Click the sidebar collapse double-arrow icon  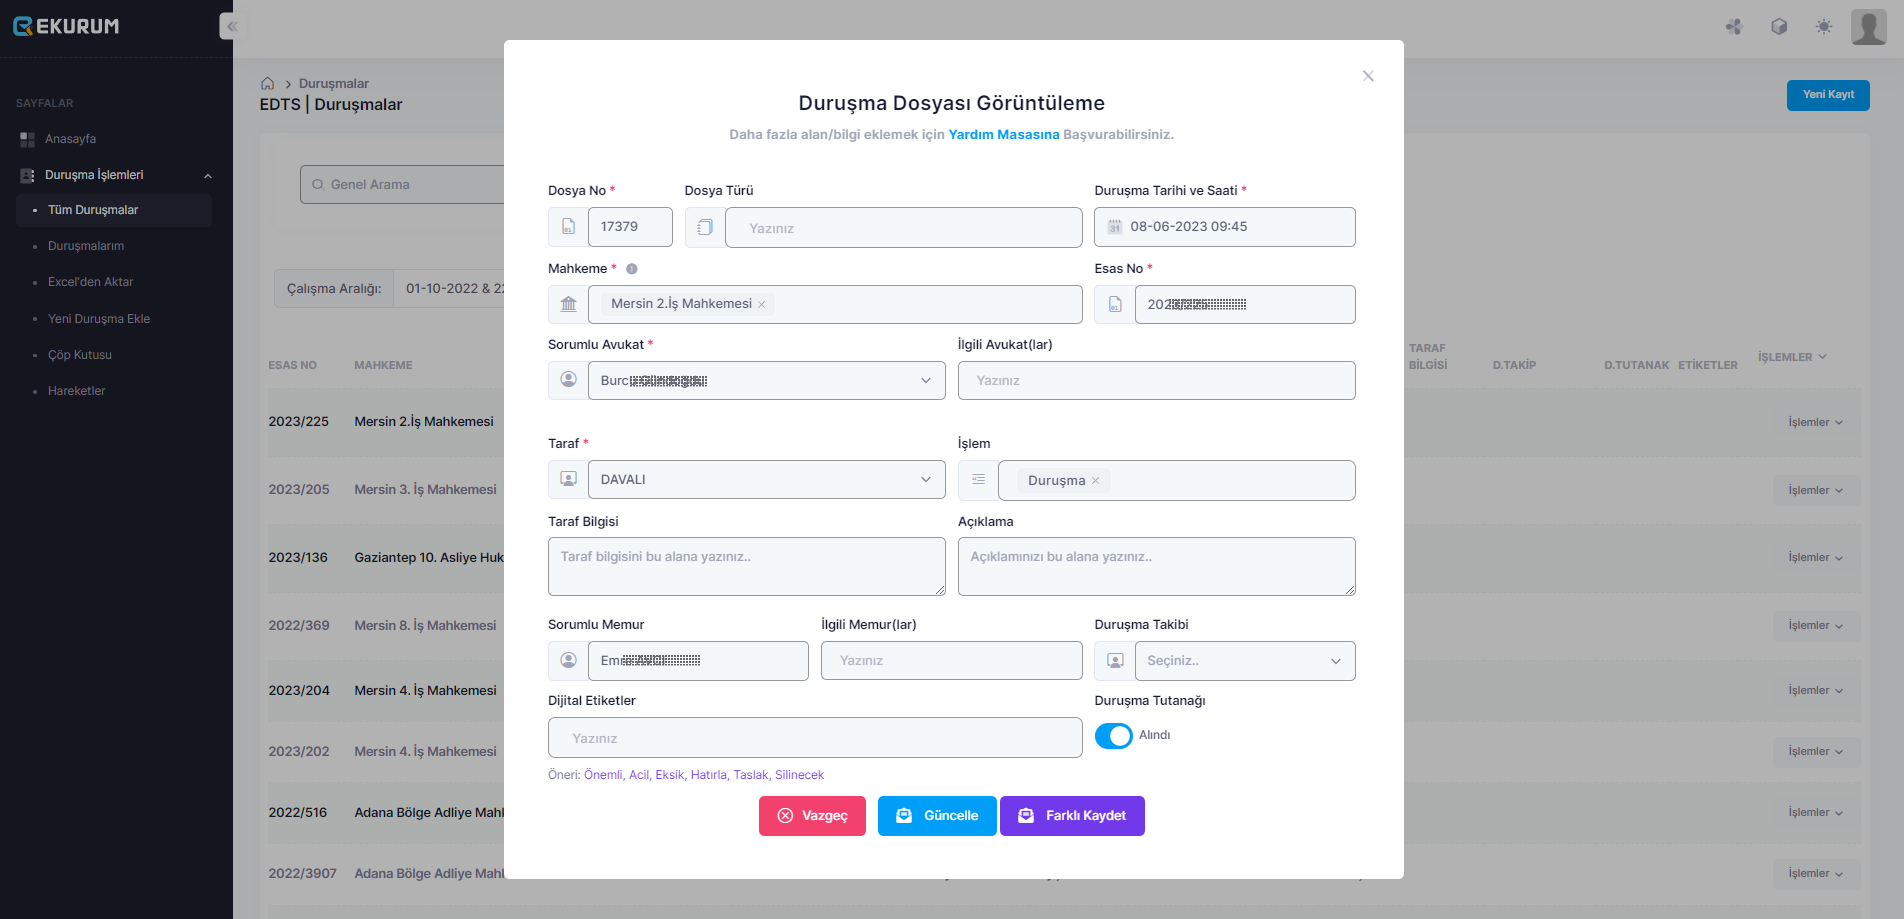(x=232, y=27)
